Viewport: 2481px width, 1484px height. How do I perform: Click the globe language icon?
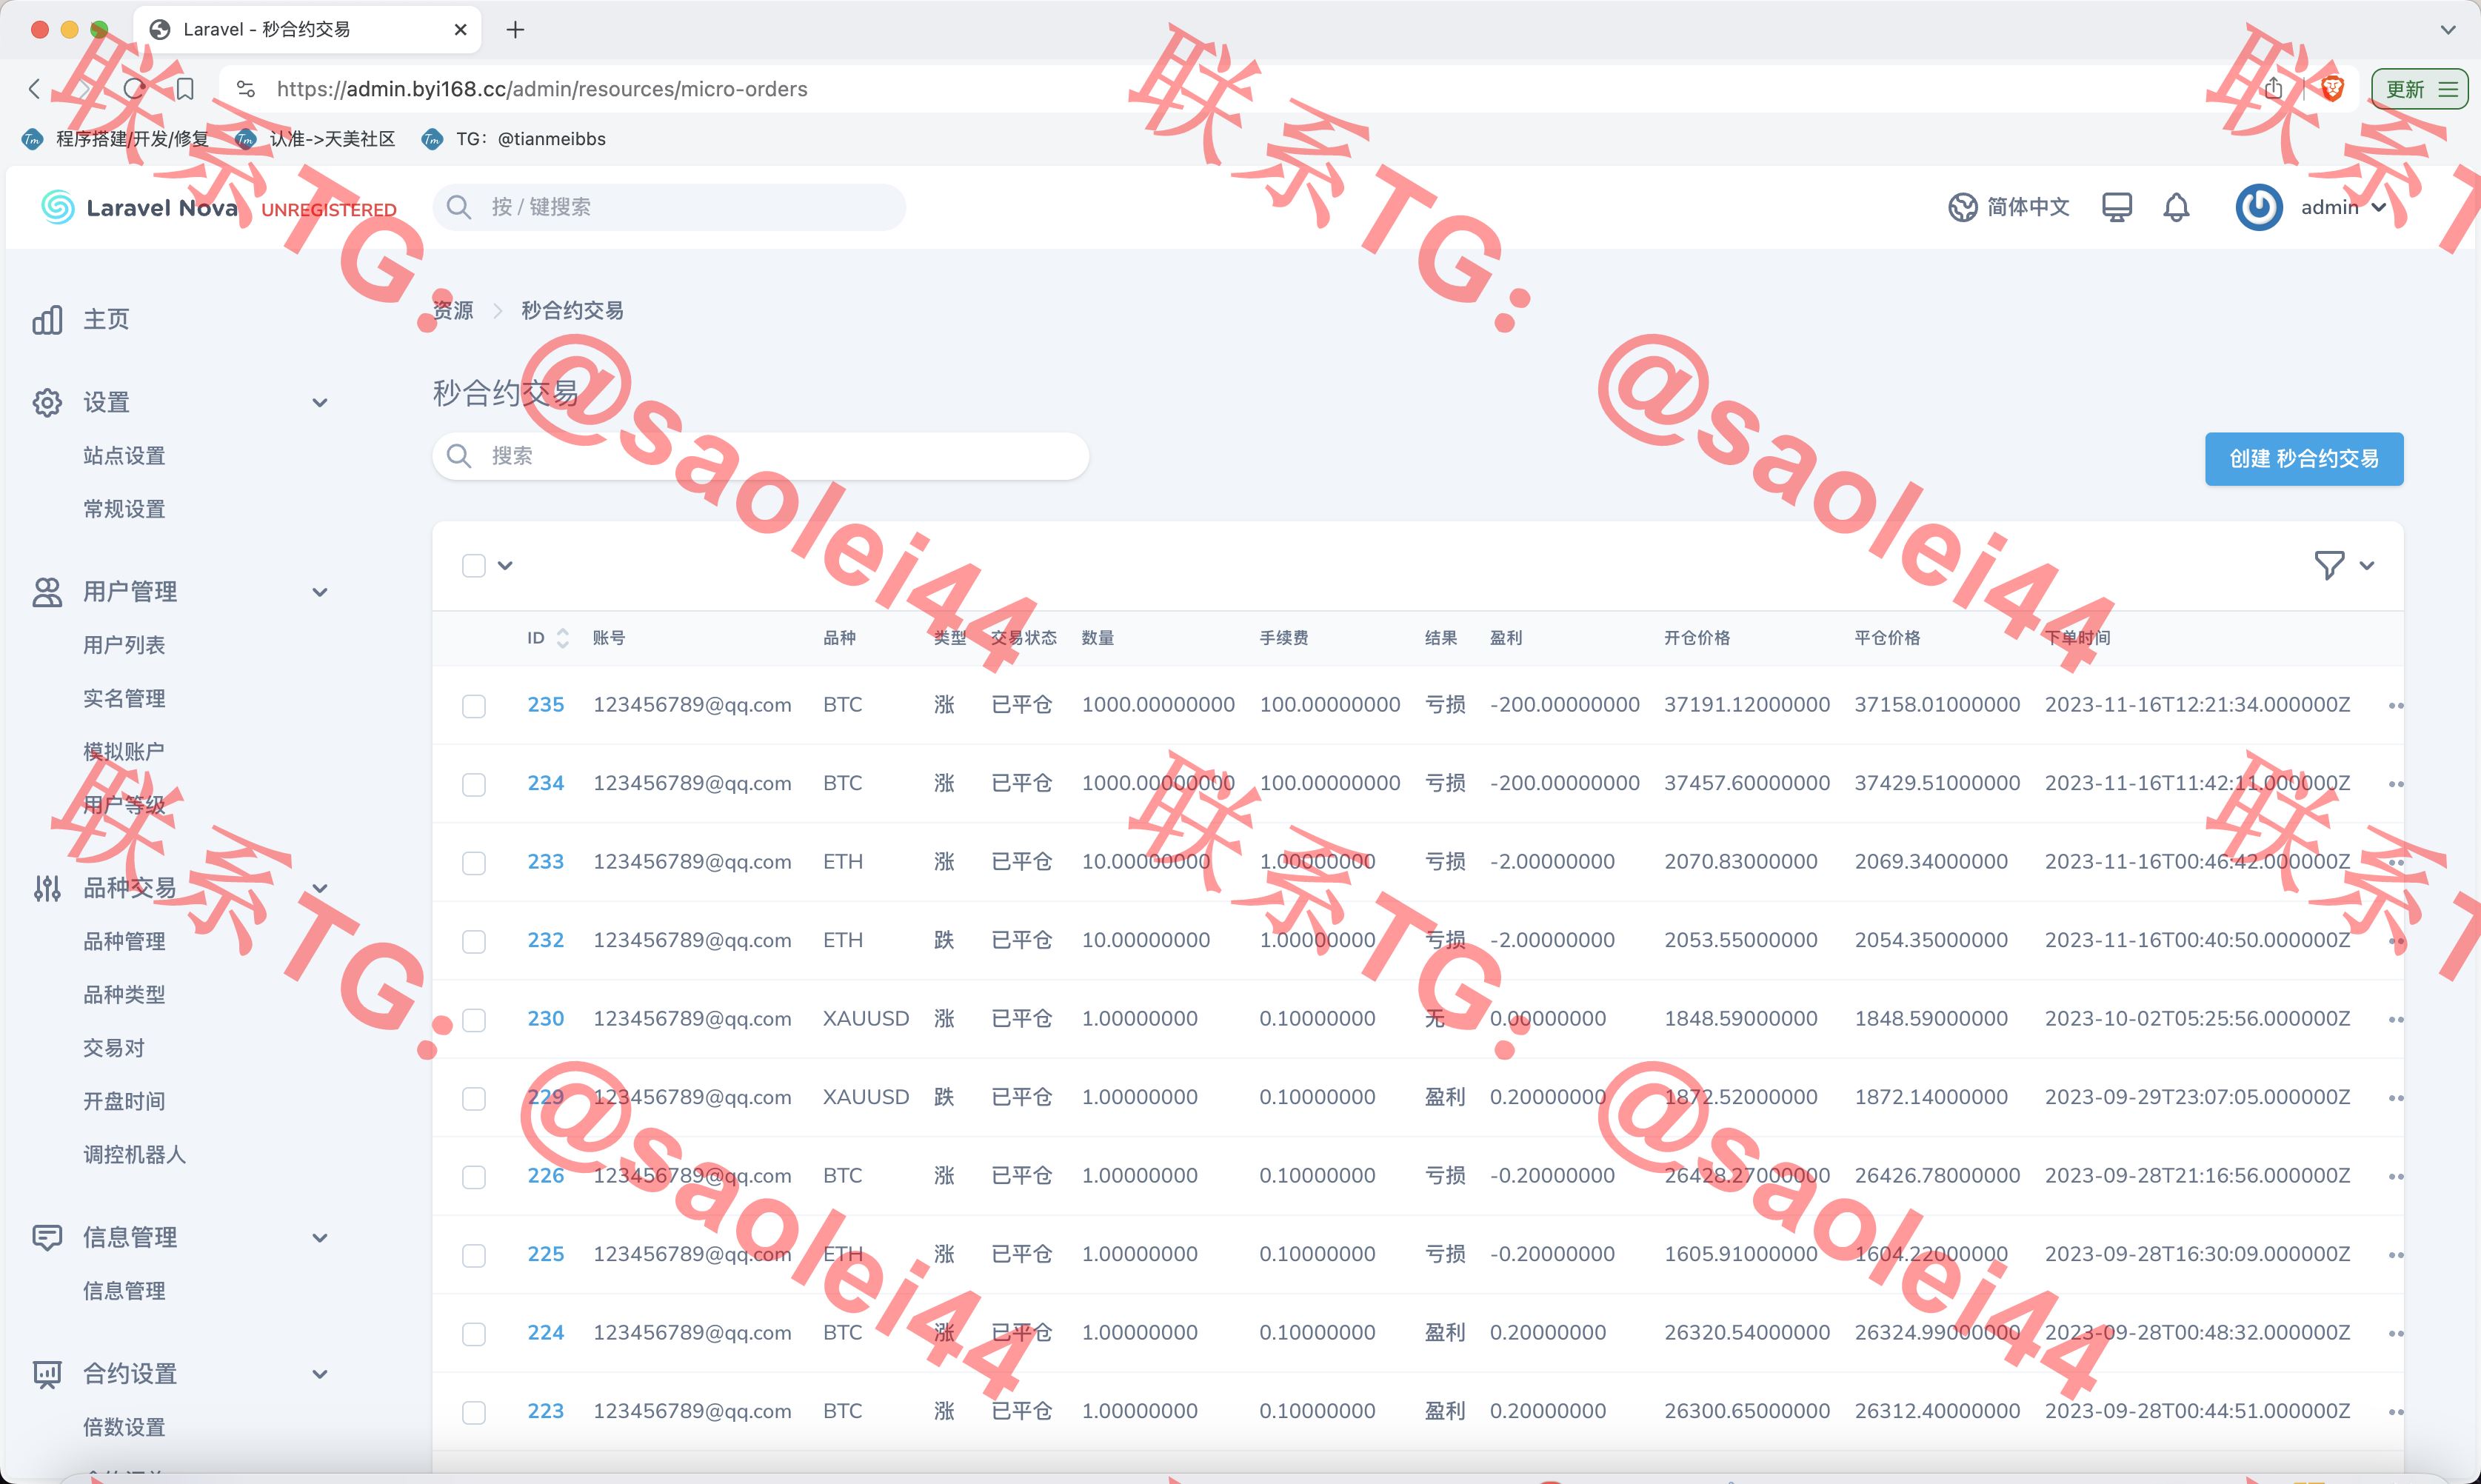(1962, 207)
